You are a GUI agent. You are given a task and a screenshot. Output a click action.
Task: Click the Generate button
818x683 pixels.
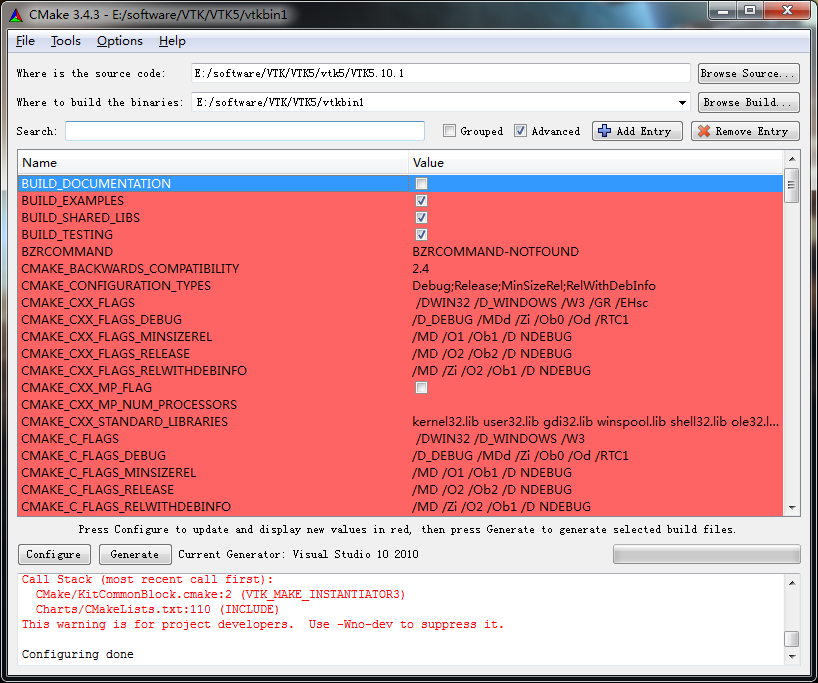[x=135, y=554]
